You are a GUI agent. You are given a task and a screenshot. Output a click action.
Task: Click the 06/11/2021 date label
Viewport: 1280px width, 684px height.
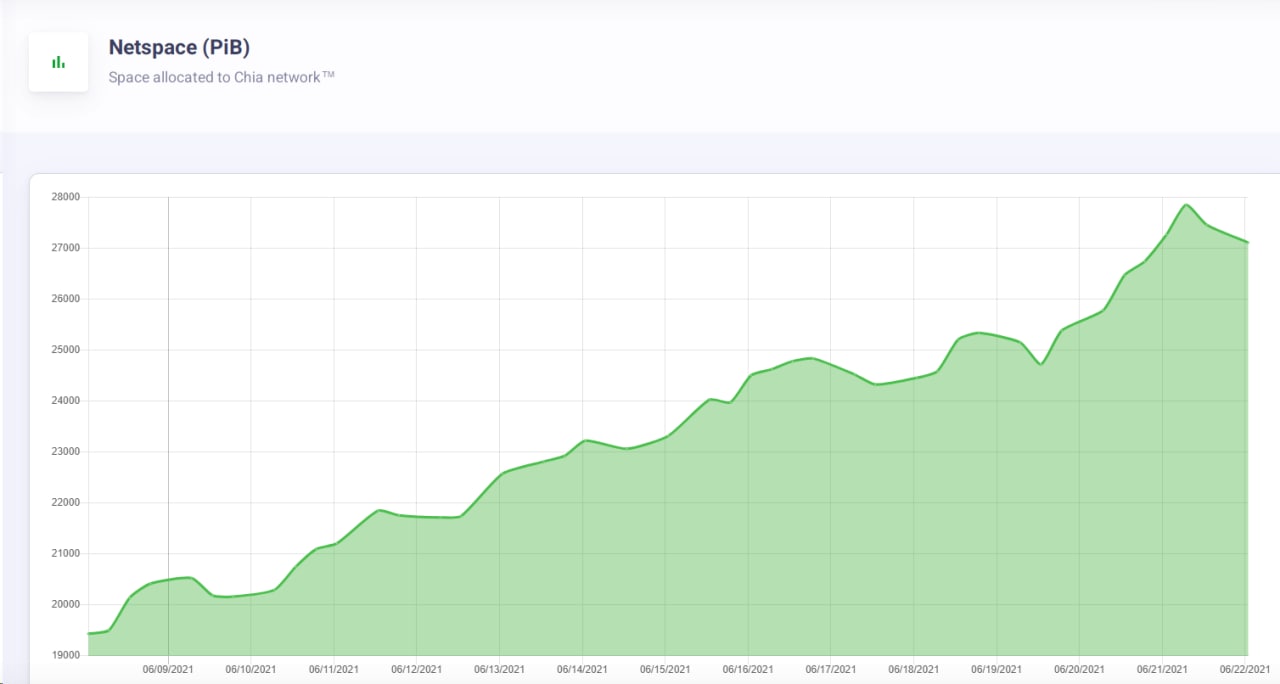coord(334,669)
